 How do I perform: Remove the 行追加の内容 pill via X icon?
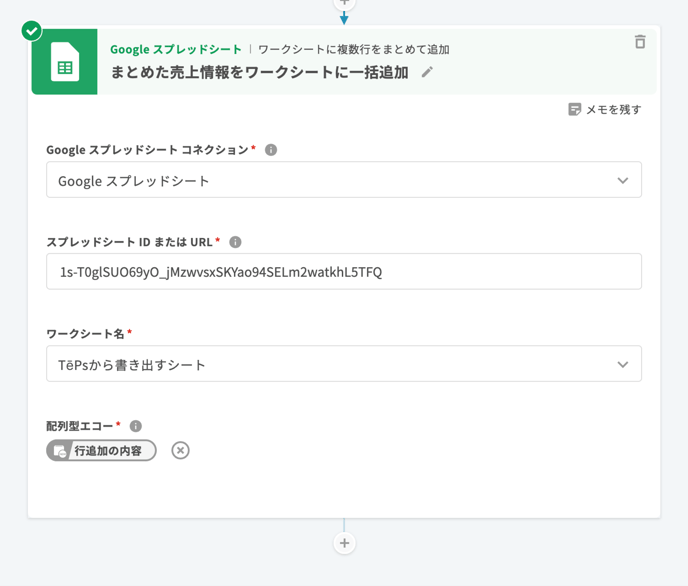180,451
